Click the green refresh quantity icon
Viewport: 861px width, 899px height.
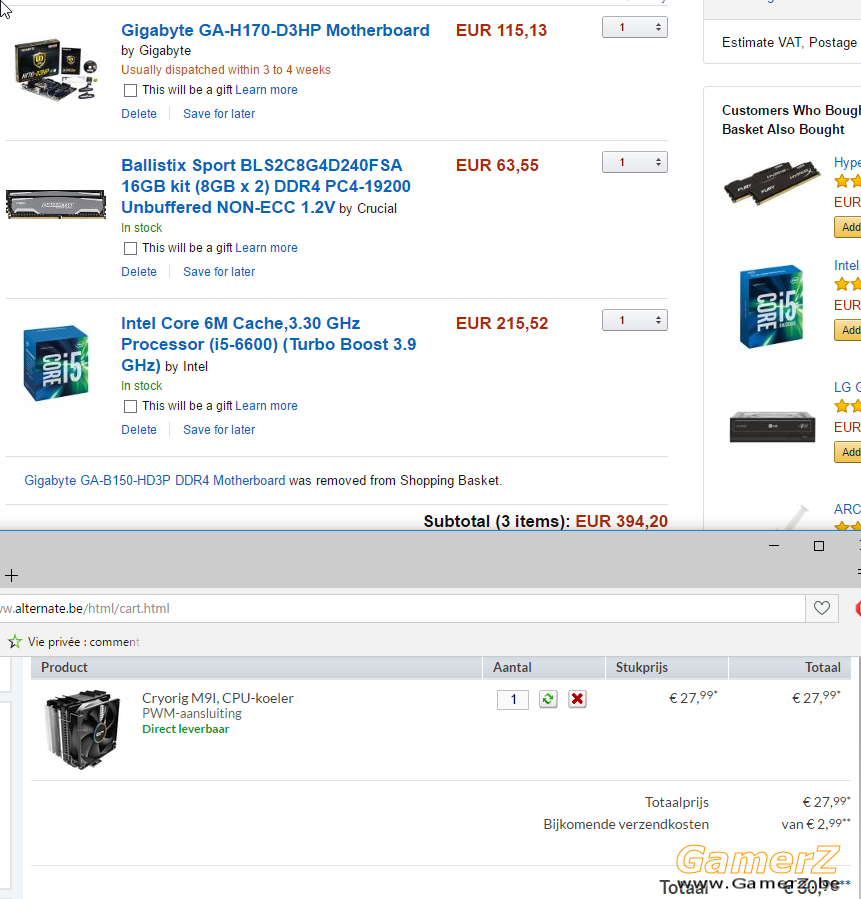(x=548, y=699)
